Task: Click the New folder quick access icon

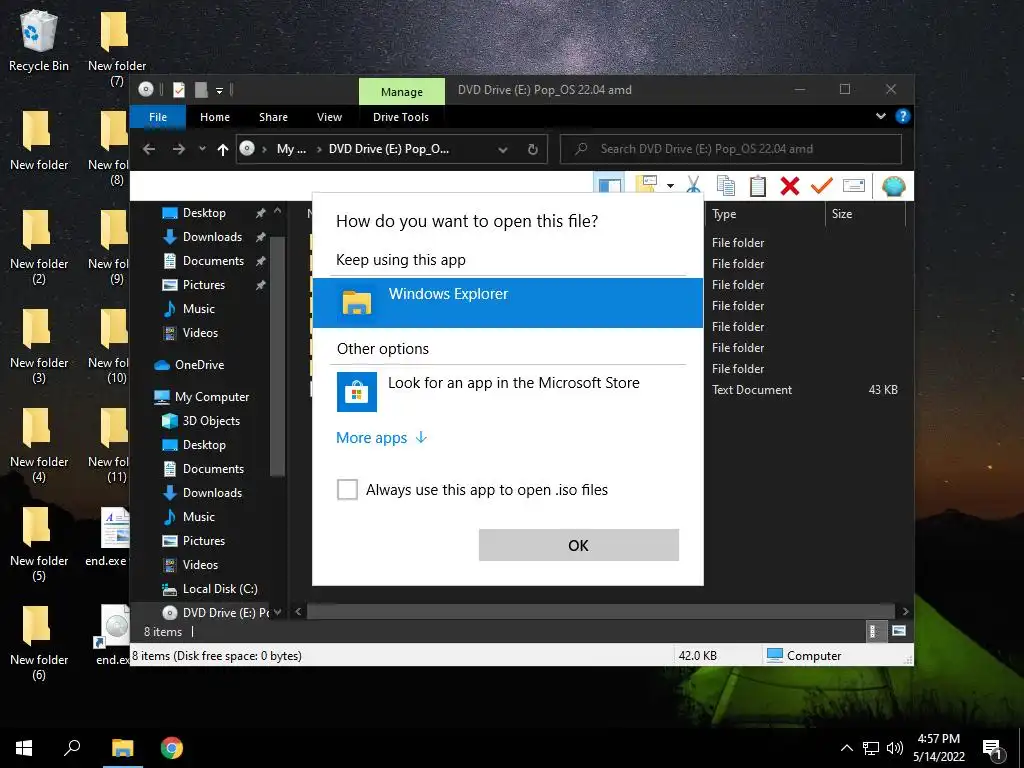Action: [201, 89]
